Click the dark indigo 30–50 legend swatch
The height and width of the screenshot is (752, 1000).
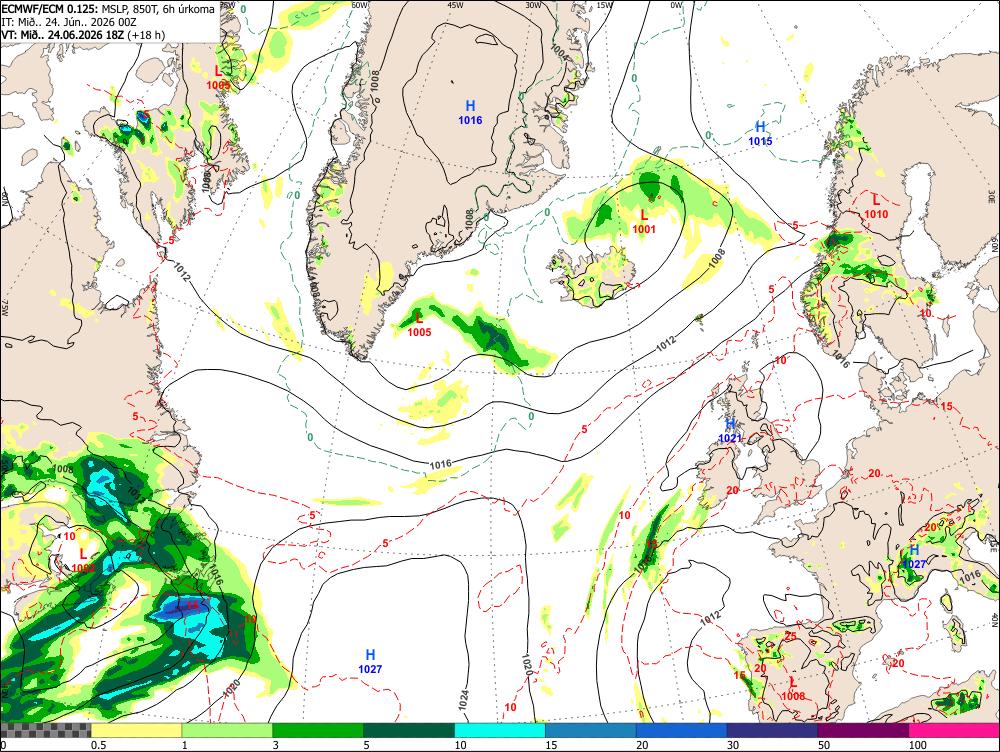[x=772, y=730]
